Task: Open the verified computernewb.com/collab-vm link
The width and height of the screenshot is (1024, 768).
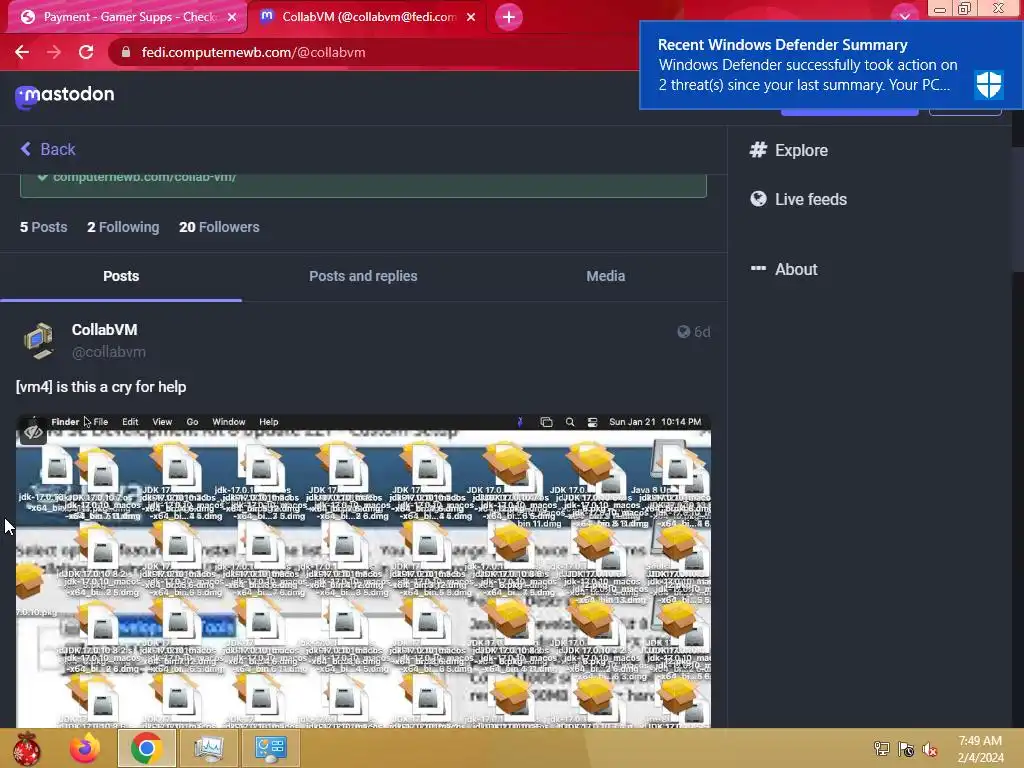Action: pyautogui.click(x=144, y=177)
